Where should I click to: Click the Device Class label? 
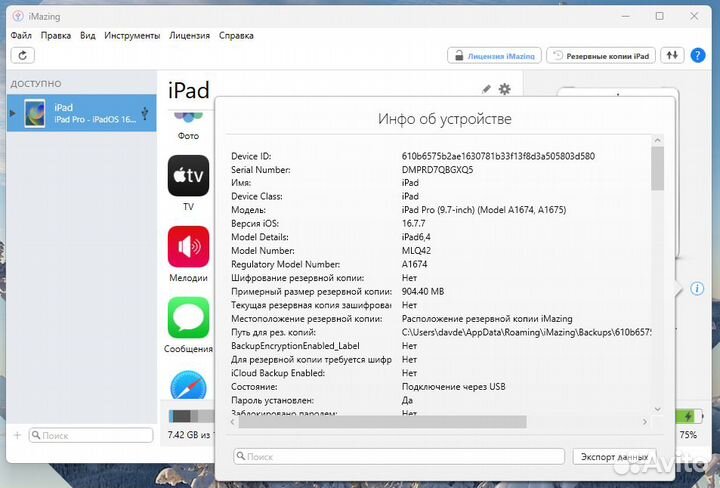257,196
